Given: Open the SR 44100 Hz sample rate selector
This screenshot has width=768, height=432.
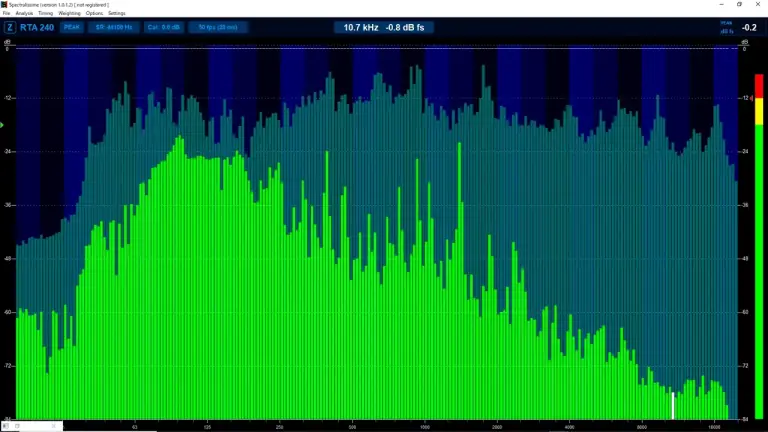Looking at the screenshot, I should point(114,27).
